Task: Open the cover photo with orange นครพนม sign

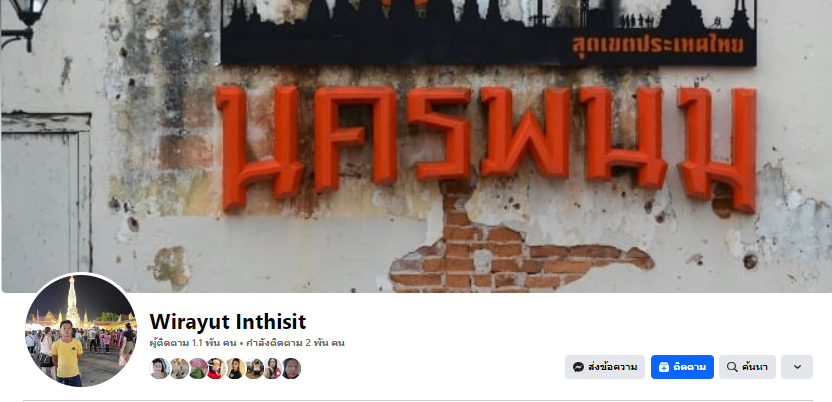Action: click(416, 146)
